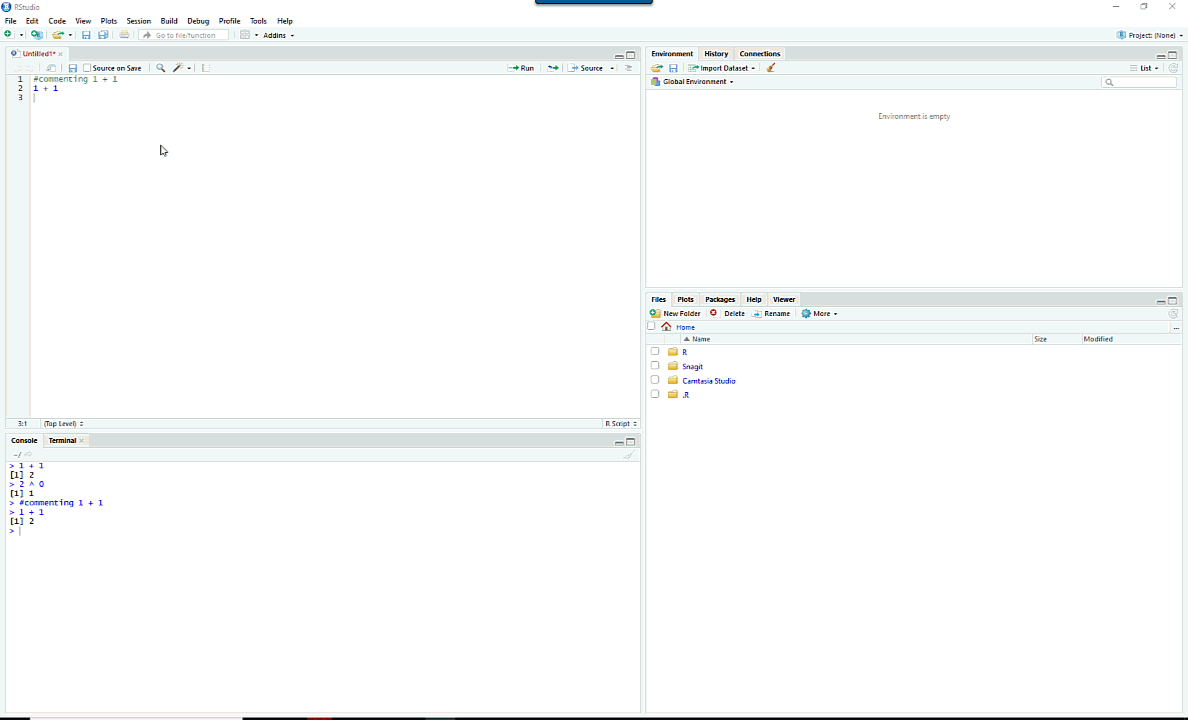Enable the Source on Save checkbox

(87, 68)
